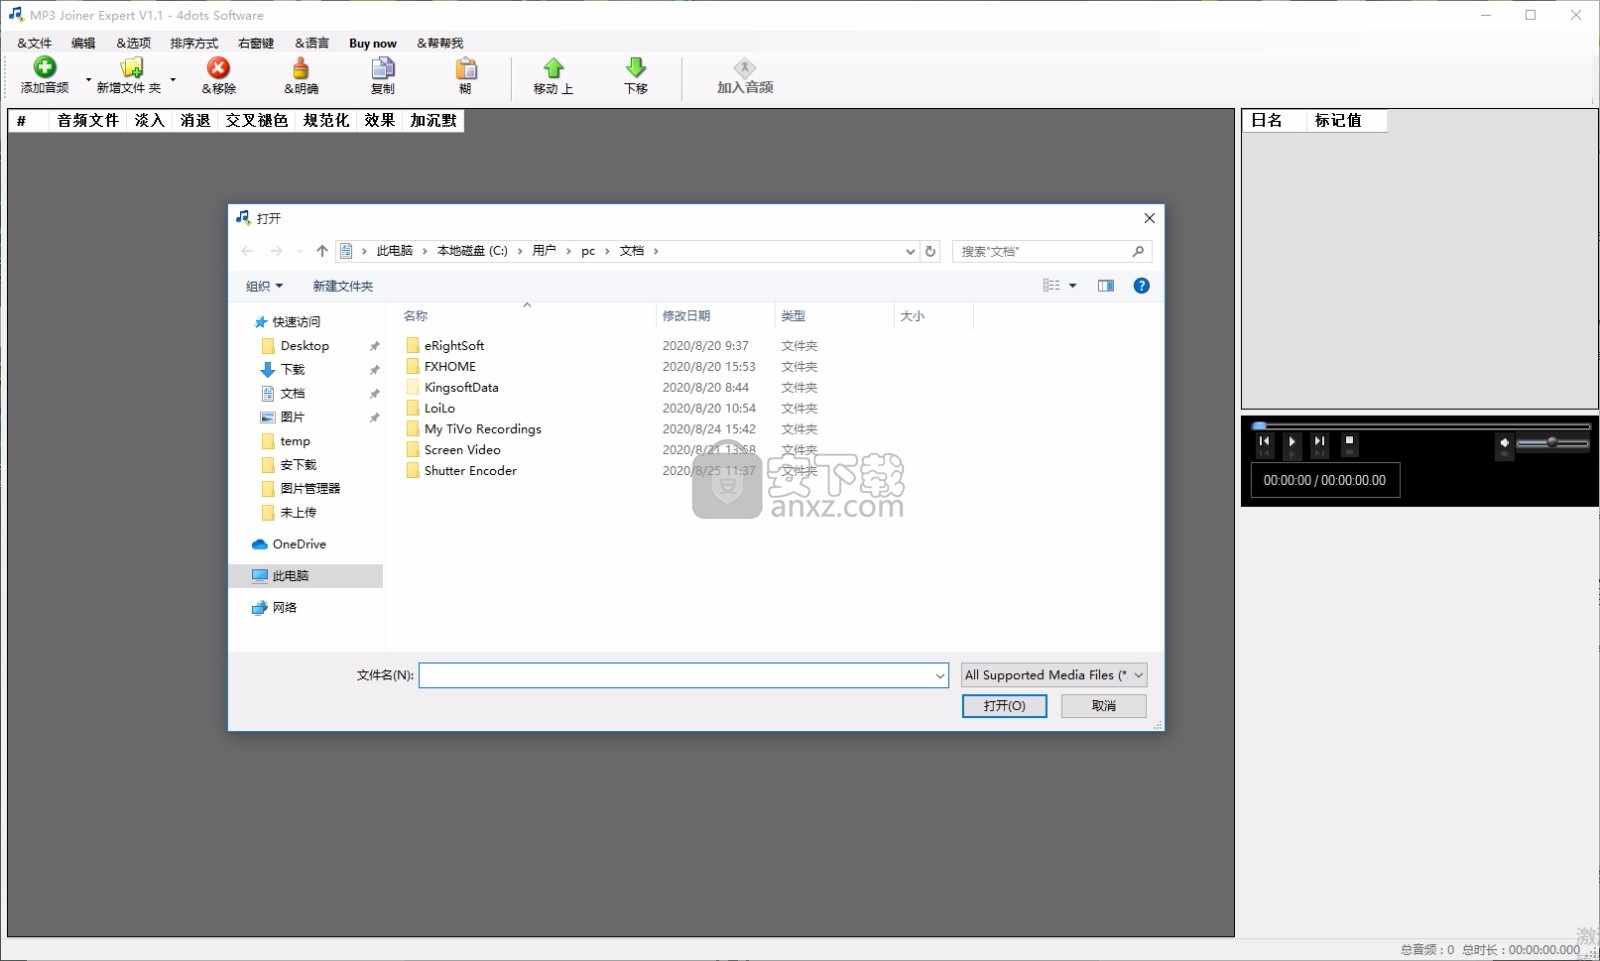Click the Join Audio (加入音频) icon
This screenshot has width=1600, height=961.
tap(745, 68)
